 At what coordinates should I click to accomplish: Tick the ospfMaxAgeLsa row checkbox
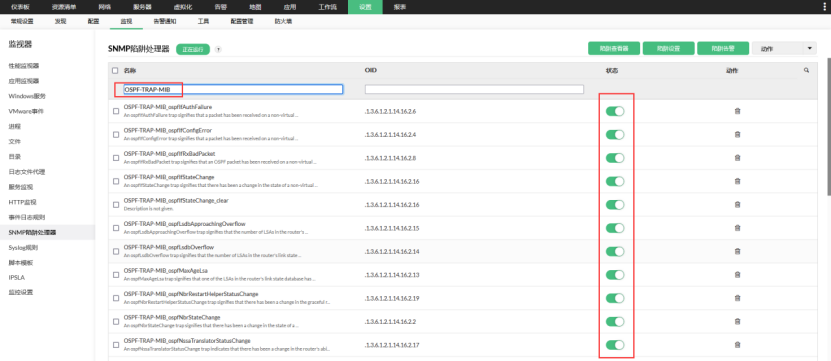116,275
